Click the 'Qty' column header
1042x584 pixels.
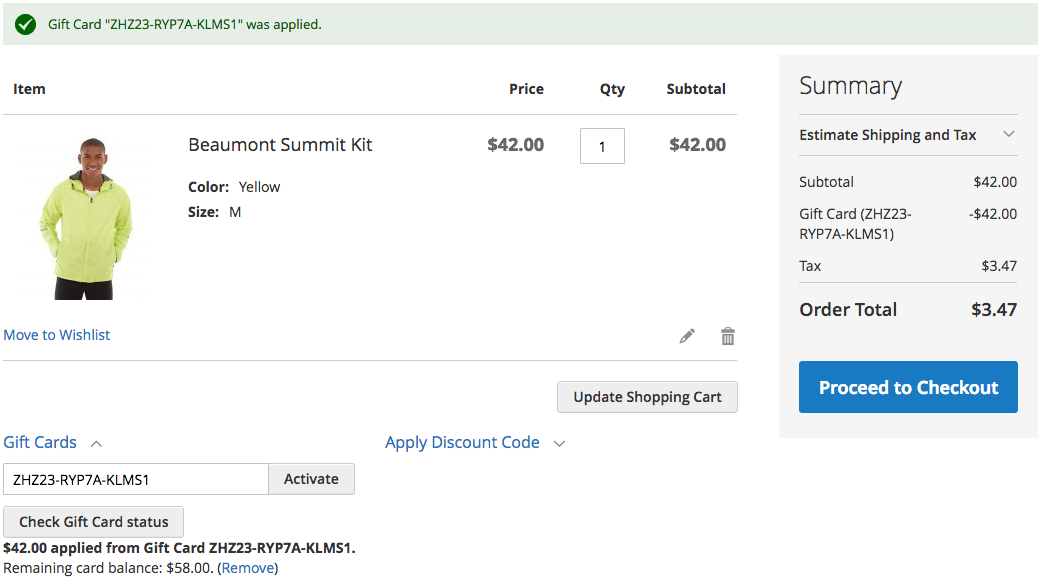coord(612,89)
